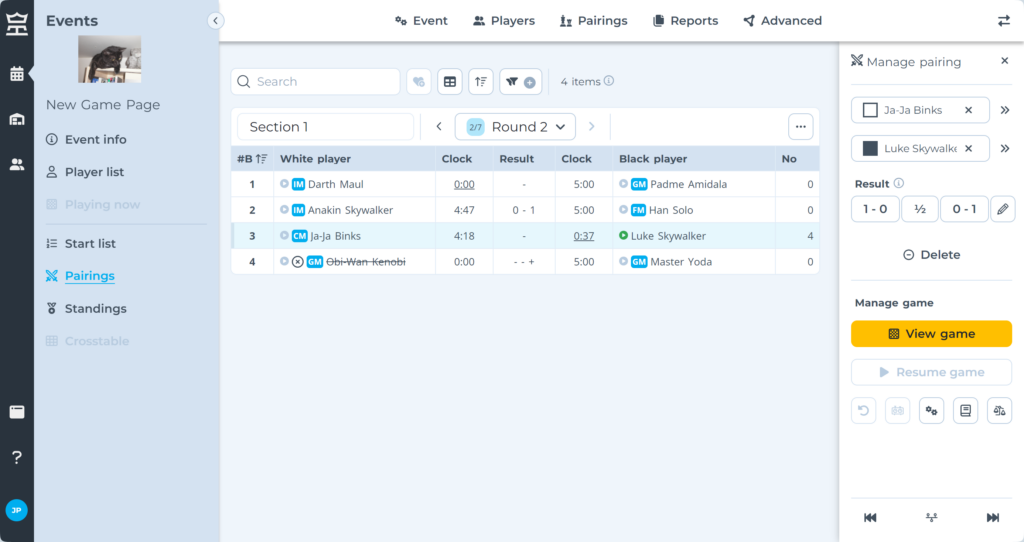Select Anakin Skywalker in board 2

point(350,210)
